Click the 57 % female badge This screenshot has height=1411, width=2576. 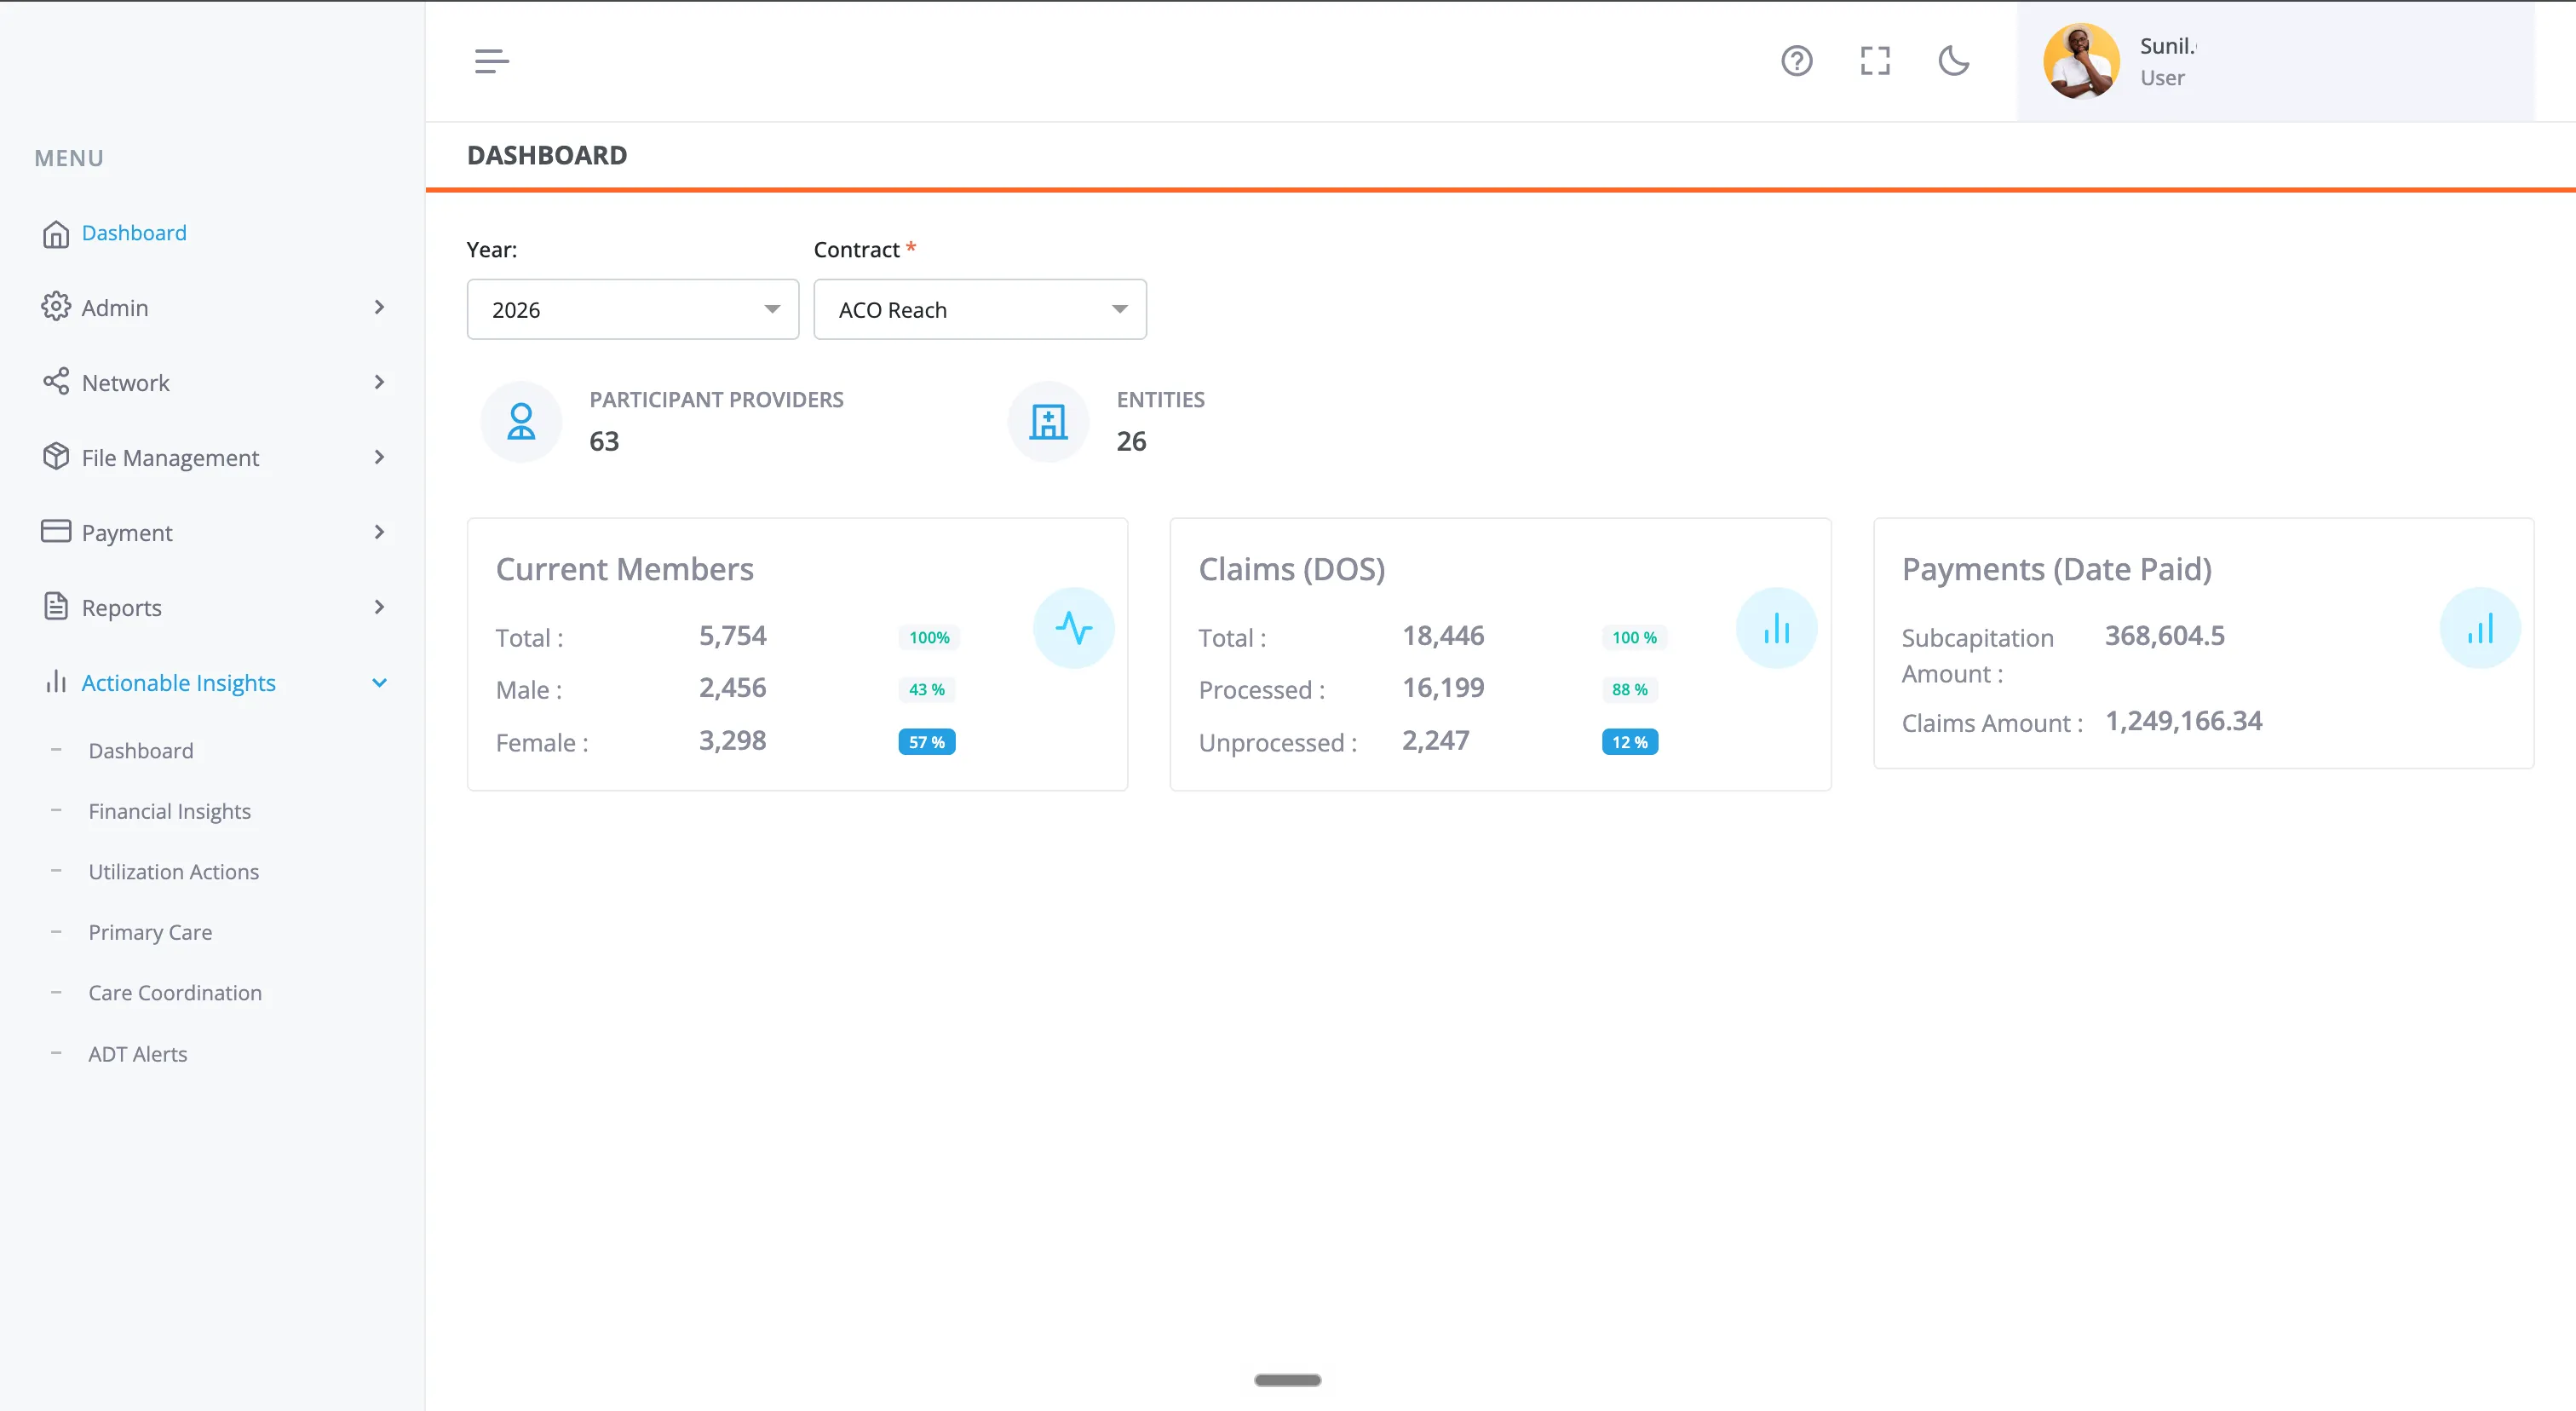pyautogui.click(x=927, y=742)
